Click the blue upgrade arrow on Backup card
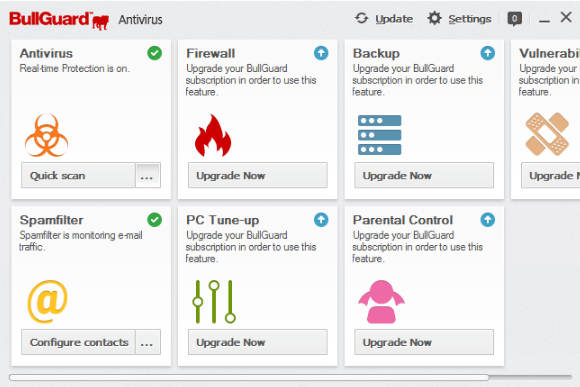The width and height of the screenshot is (580, 387). click(x=488, y=53)
